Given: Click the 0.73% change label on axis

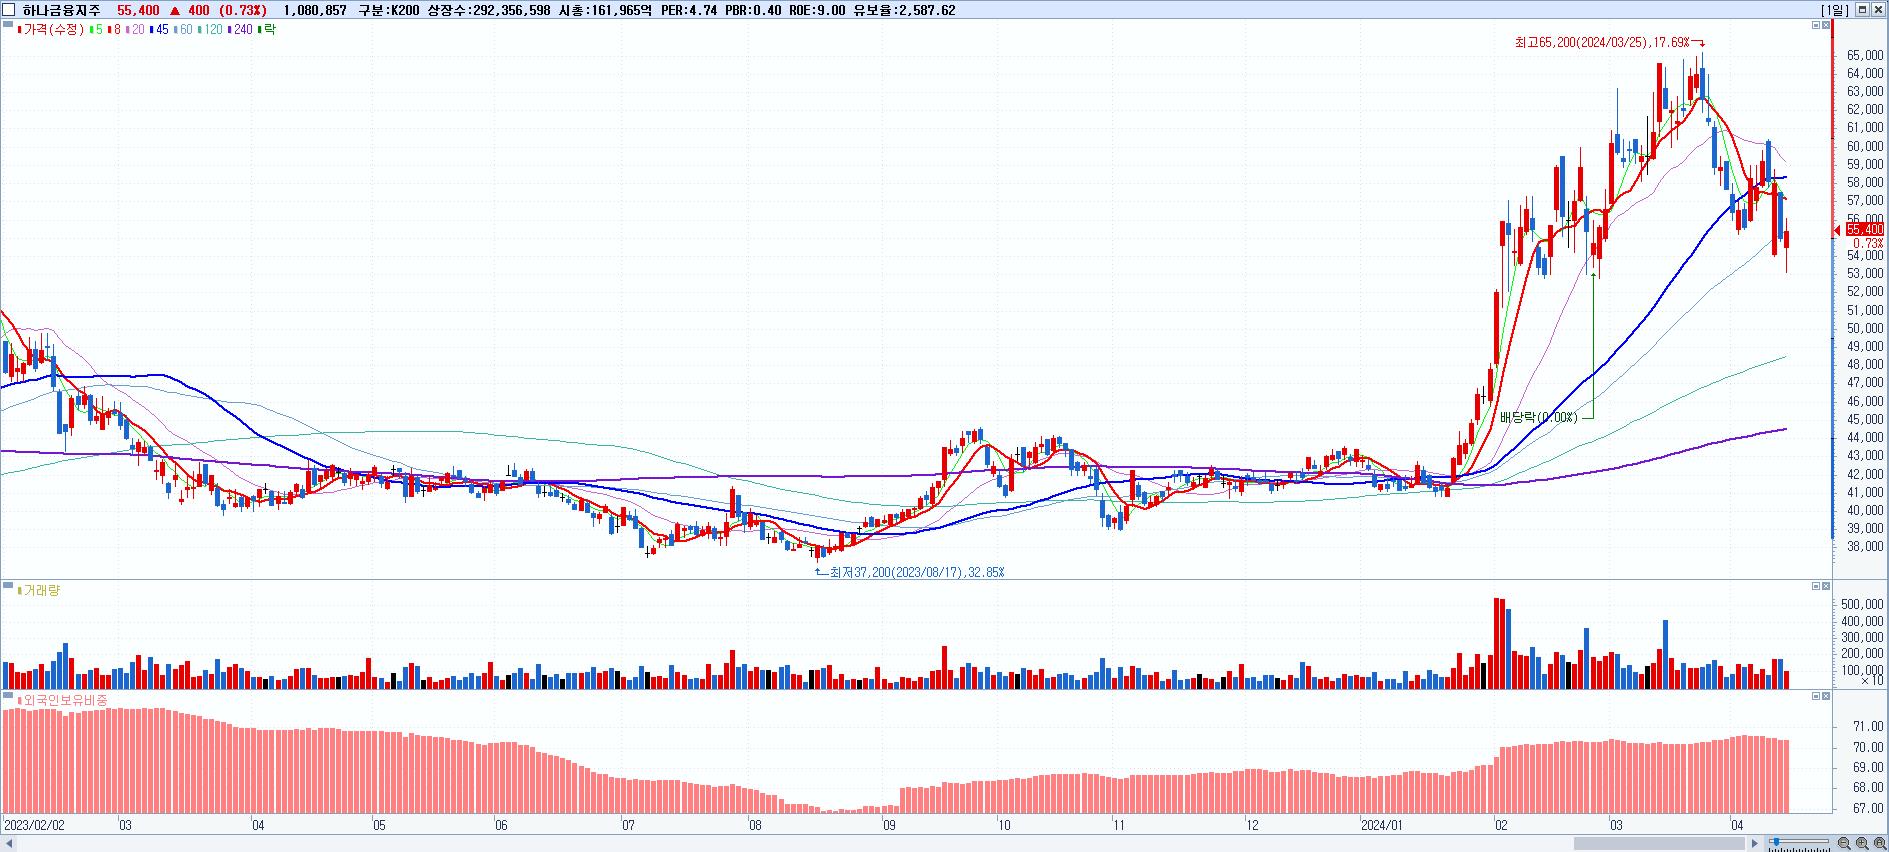Looking at the screenshot, I should point(1868,243).
